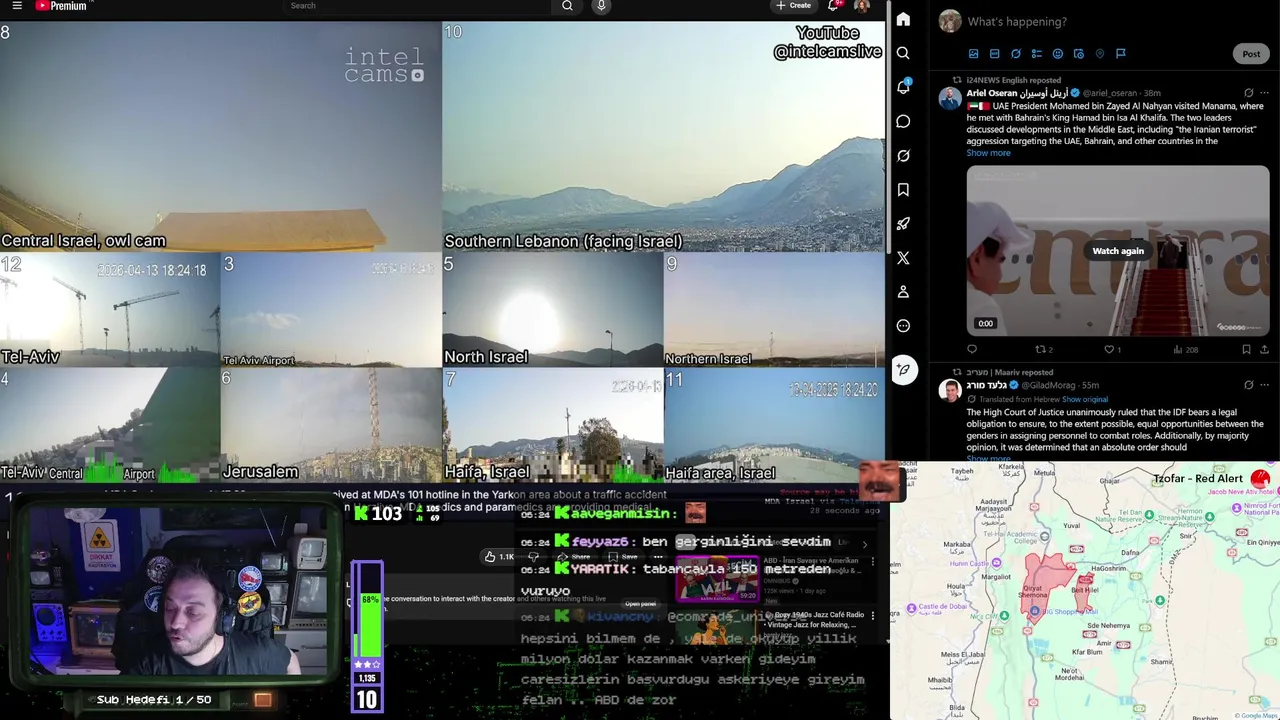Bookmark the Ariel Oseran post
This screenshot has height=720, width=1280.
(1246, 349)
